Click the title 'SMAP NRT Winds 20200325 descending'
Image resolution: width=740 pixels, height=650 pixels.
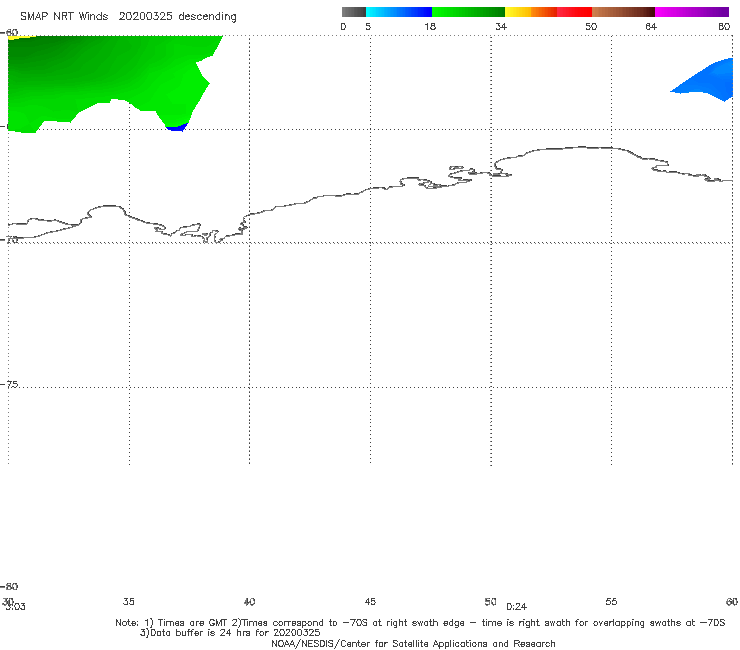coord(128,17)
